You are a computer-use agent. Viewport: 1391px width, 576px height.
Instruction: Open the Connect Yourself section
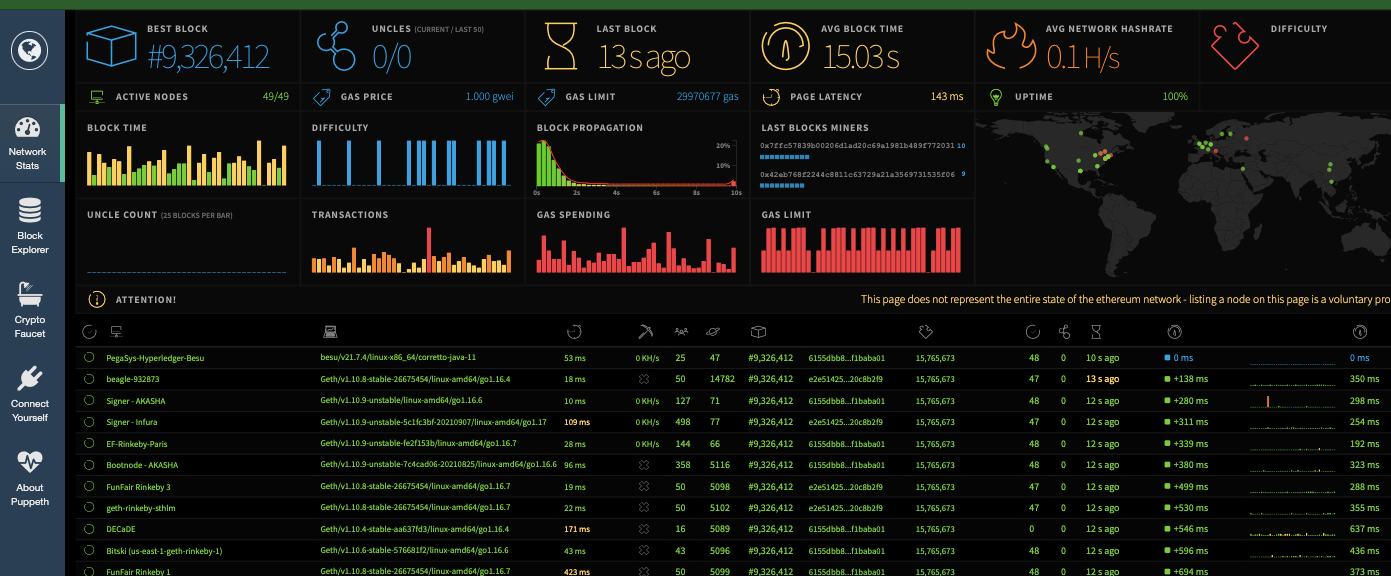30,395
